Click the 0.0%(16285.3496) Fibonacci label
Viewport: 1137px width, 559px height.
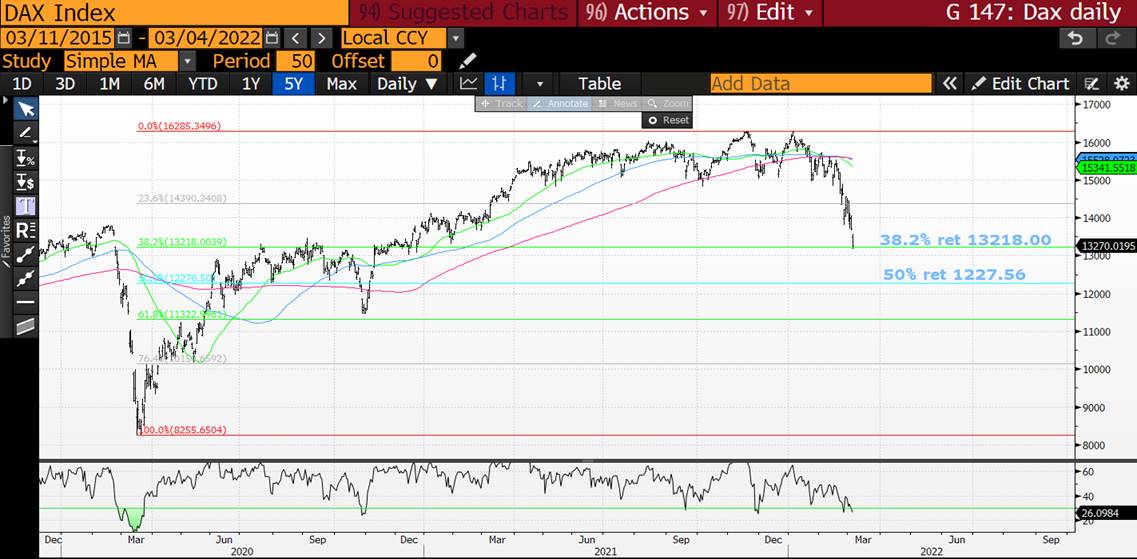(179, 126)
